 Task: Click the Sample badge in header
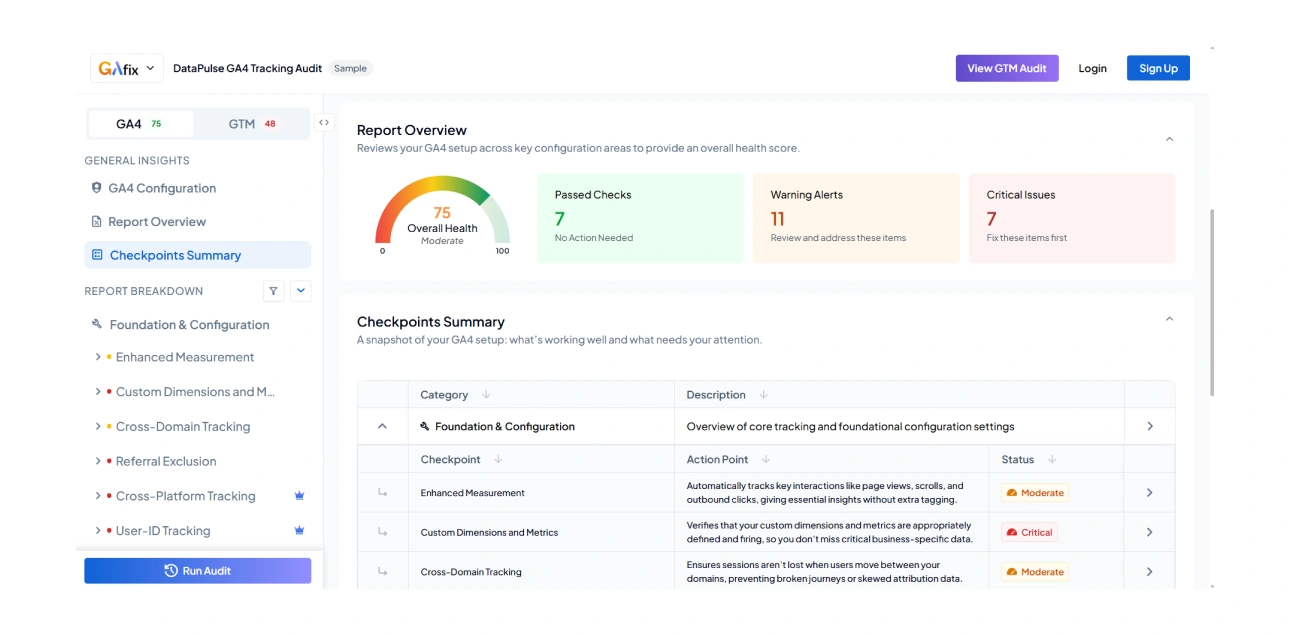[x=350, y=68]
